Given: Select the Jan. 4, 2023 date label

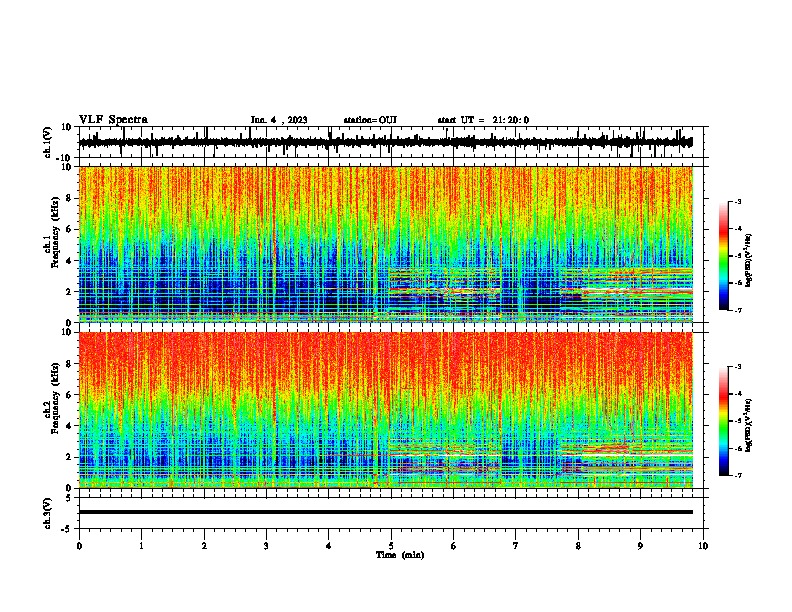Looking at the screenshot, I should (279, 120).
